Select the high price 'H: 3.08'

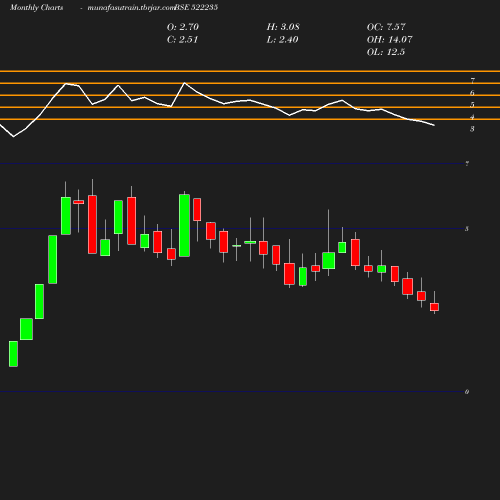coord(283,27)
